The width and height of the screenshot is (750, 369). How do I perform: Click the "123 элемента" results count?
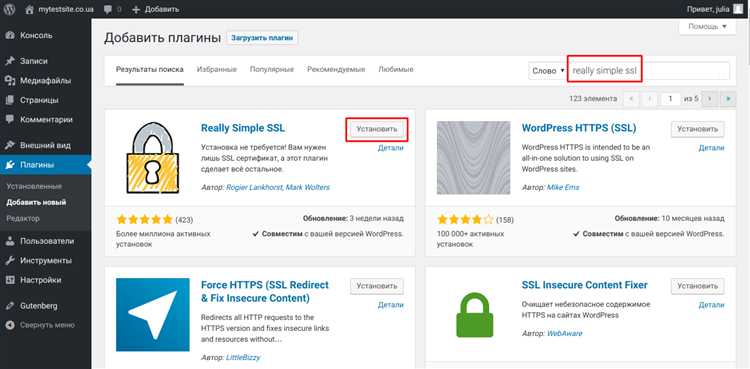(593, 99)
